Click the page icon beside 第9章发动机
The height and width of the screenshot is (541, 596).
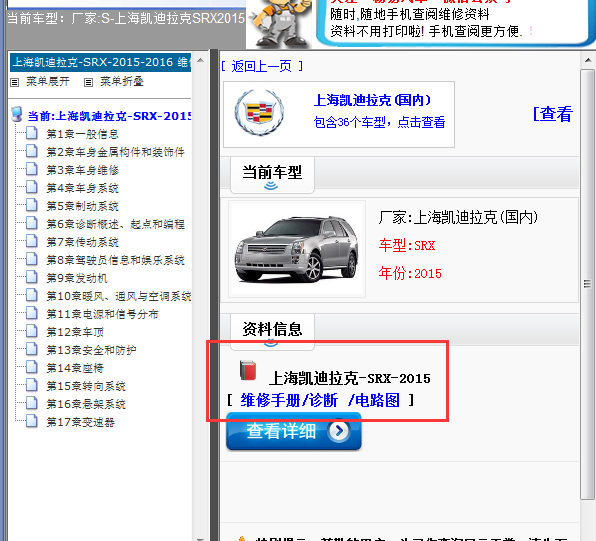tap(32, 278)
